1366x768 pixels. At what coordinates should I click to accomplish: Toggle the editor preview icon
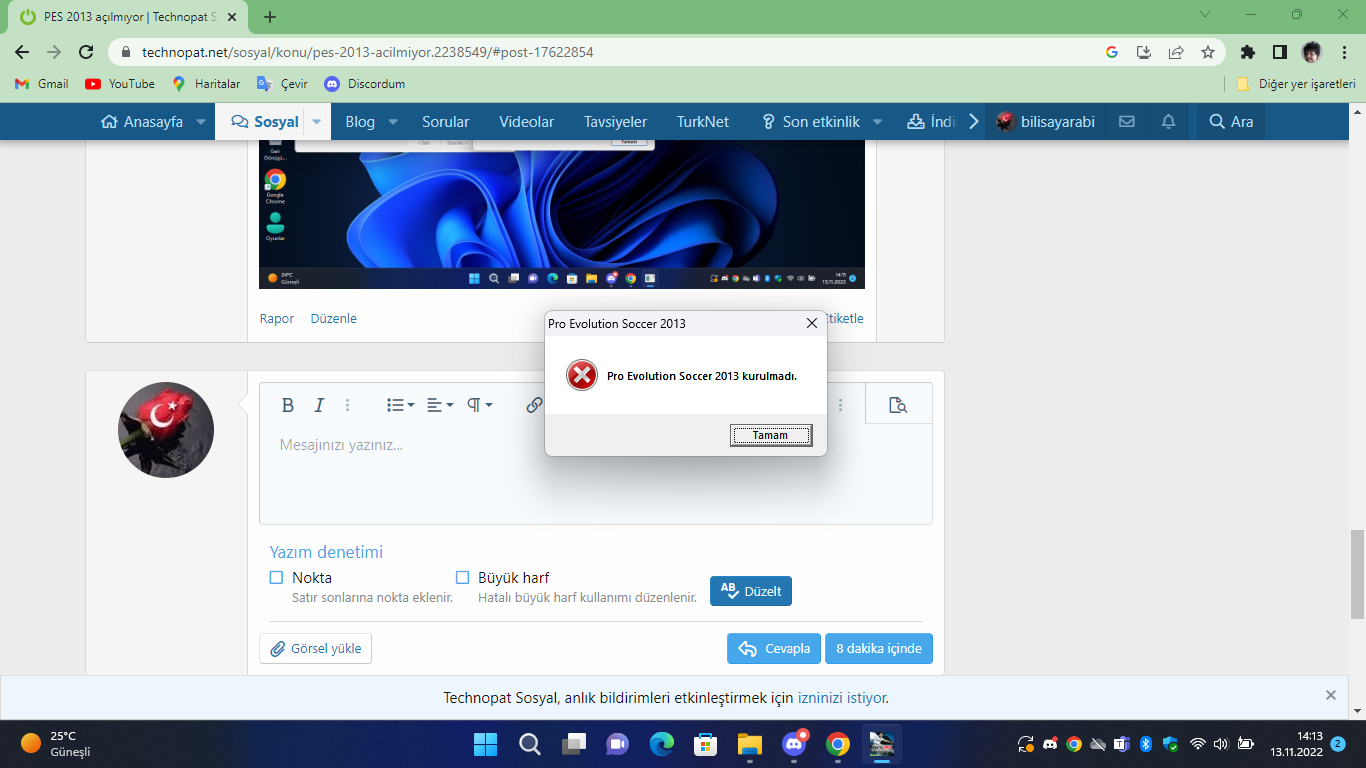click(x=897, y=405)
